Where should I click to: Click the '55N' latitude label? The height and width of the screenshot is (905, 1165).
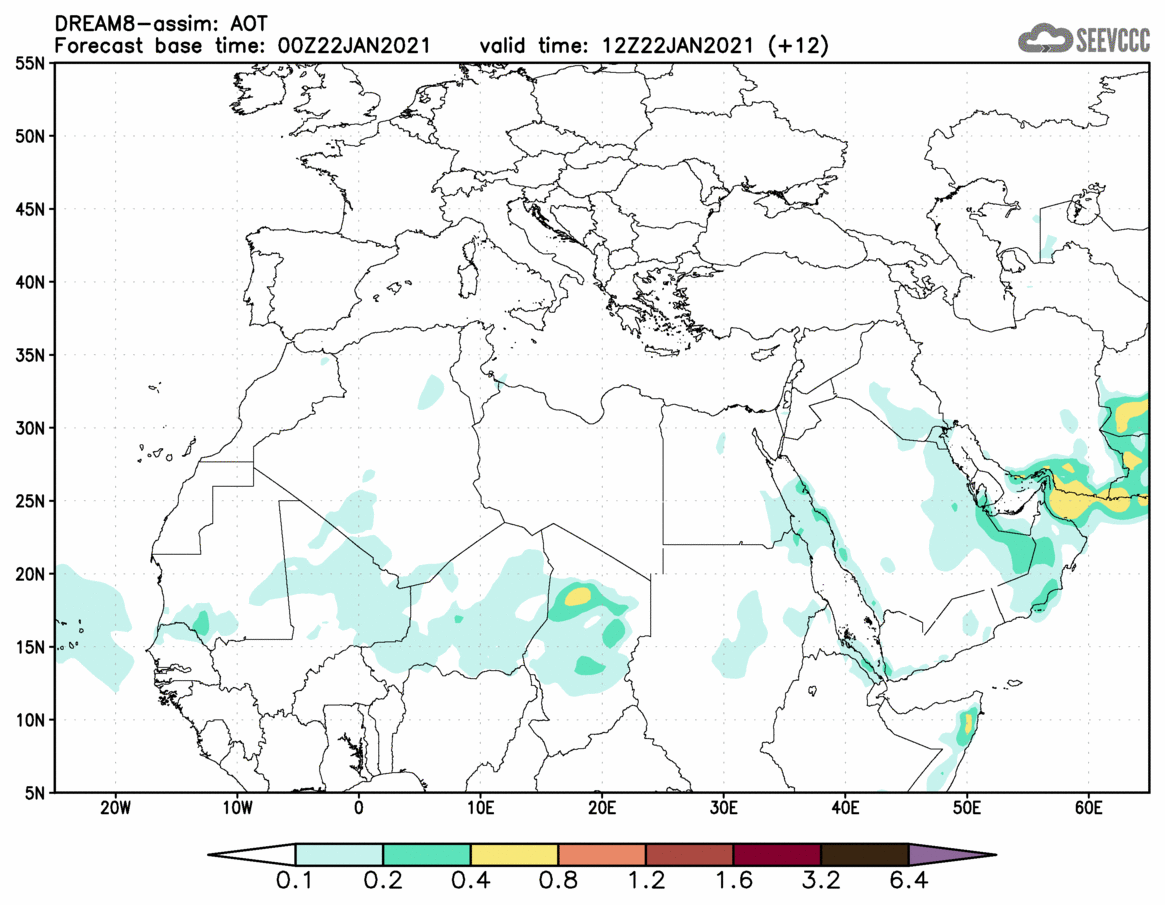(30, 64)
